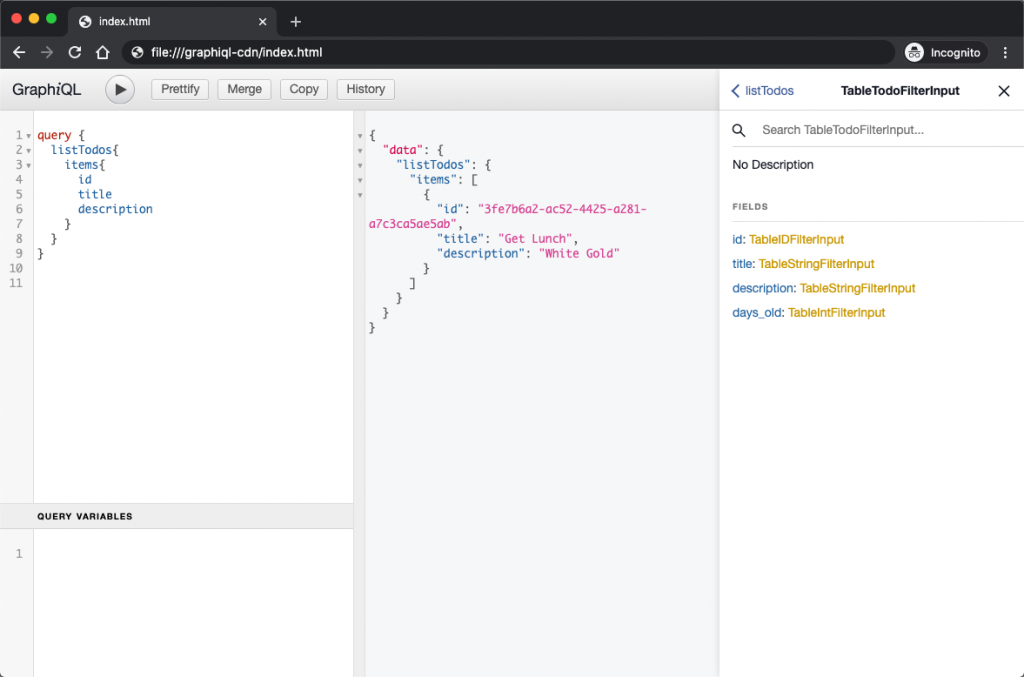Screen dimensions: 1024x677
Task: Collapse the items block in query editor
Action: tap(29, 165)
